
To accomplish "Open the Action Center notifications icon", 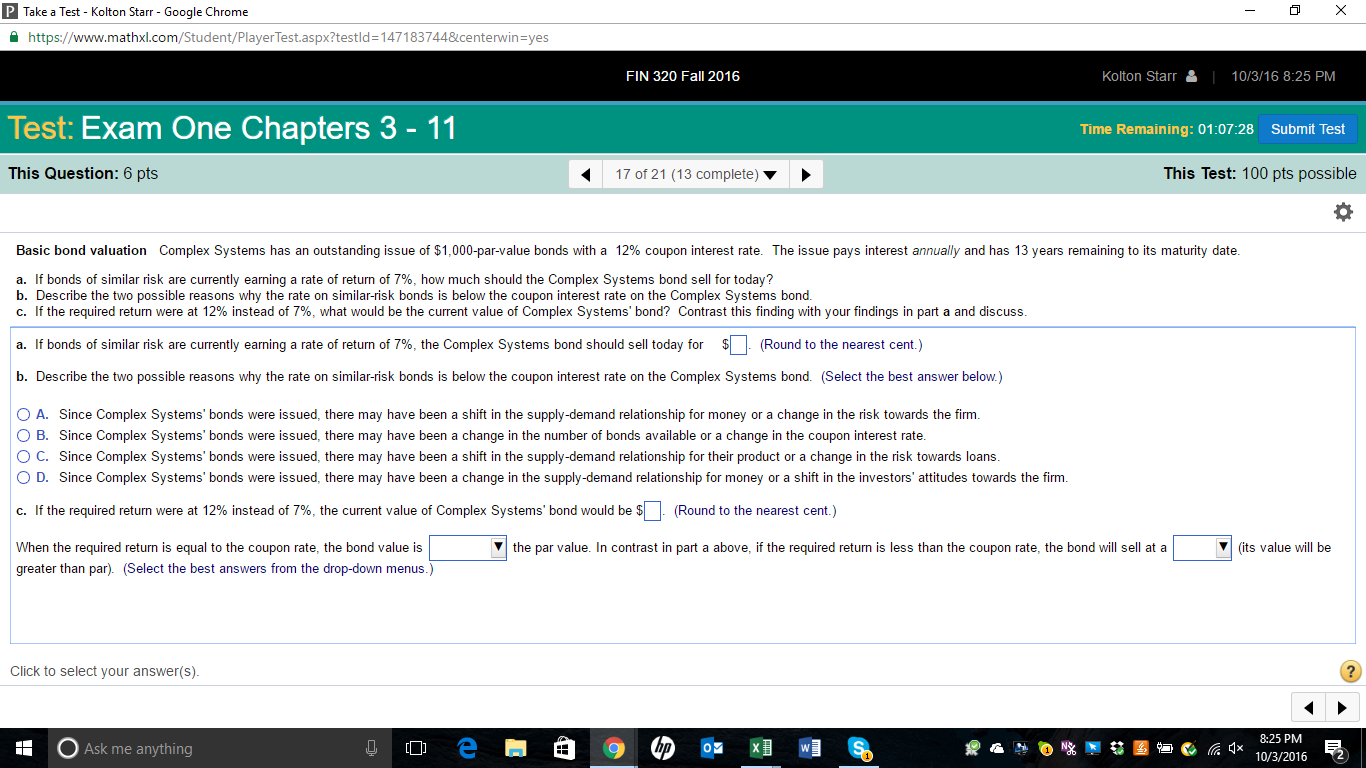I will click(1334, 748).
